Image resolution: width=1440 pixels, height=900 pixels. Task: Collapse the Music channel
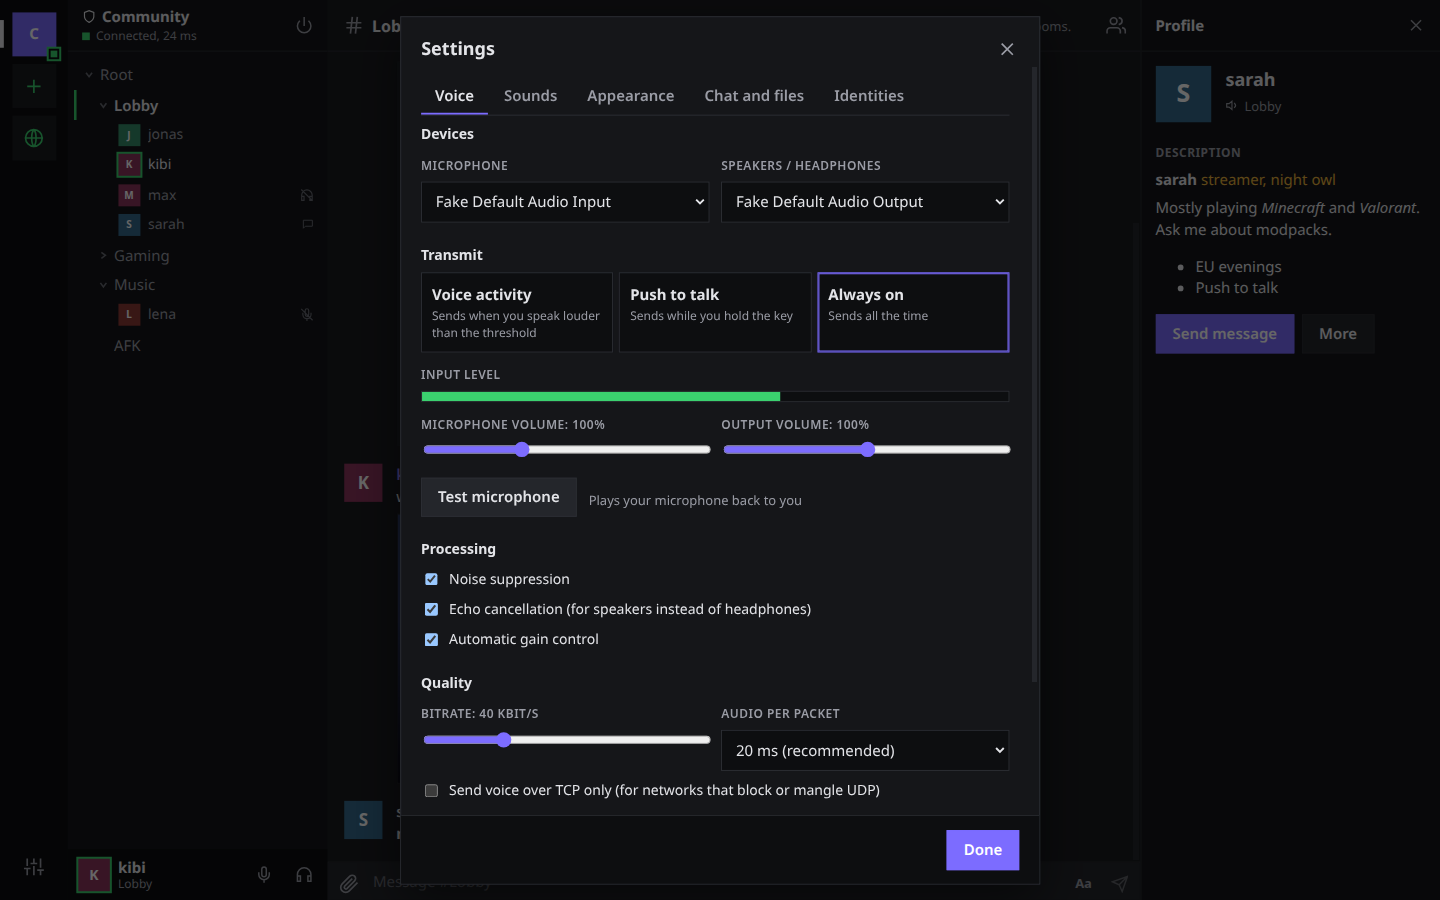(103, 285)
